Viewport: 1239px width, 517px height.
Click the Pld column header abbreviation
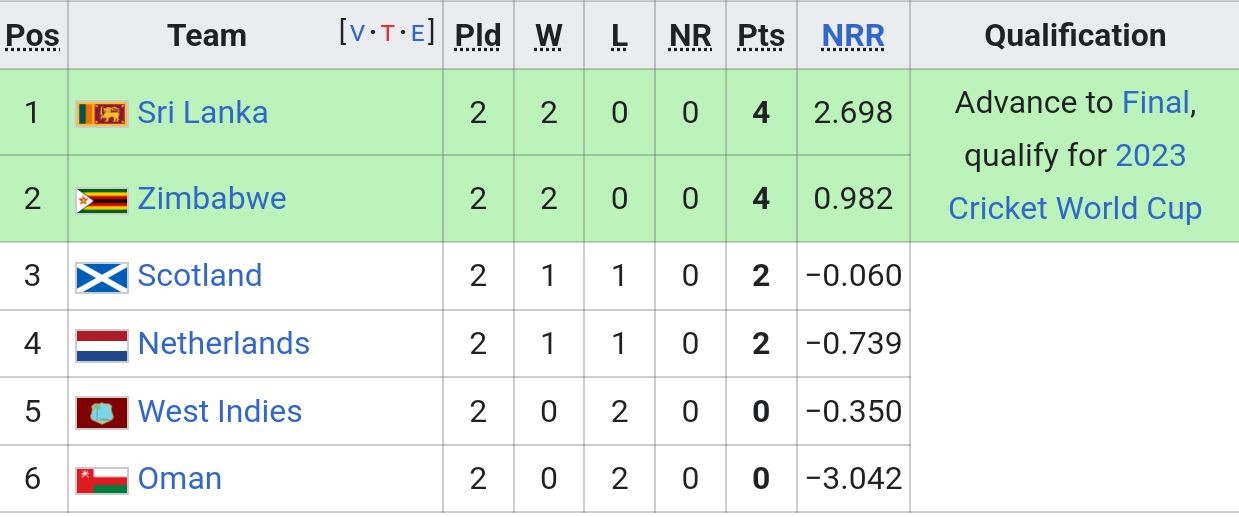pyautogui.click(x=478, y=36)
